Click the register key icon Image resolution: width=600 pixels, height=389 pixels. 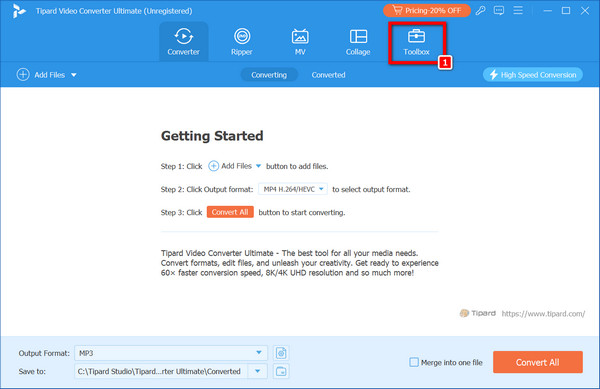(481, 11)
